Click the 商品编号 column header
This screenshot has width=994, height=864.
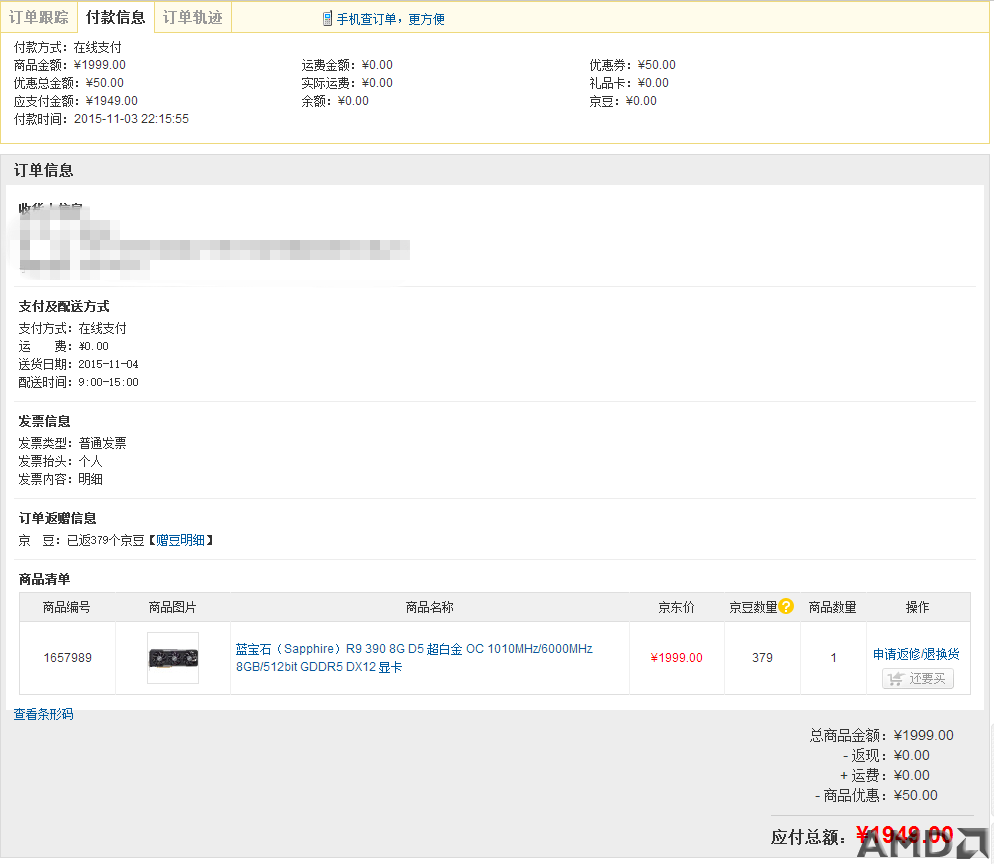(67, 607)
